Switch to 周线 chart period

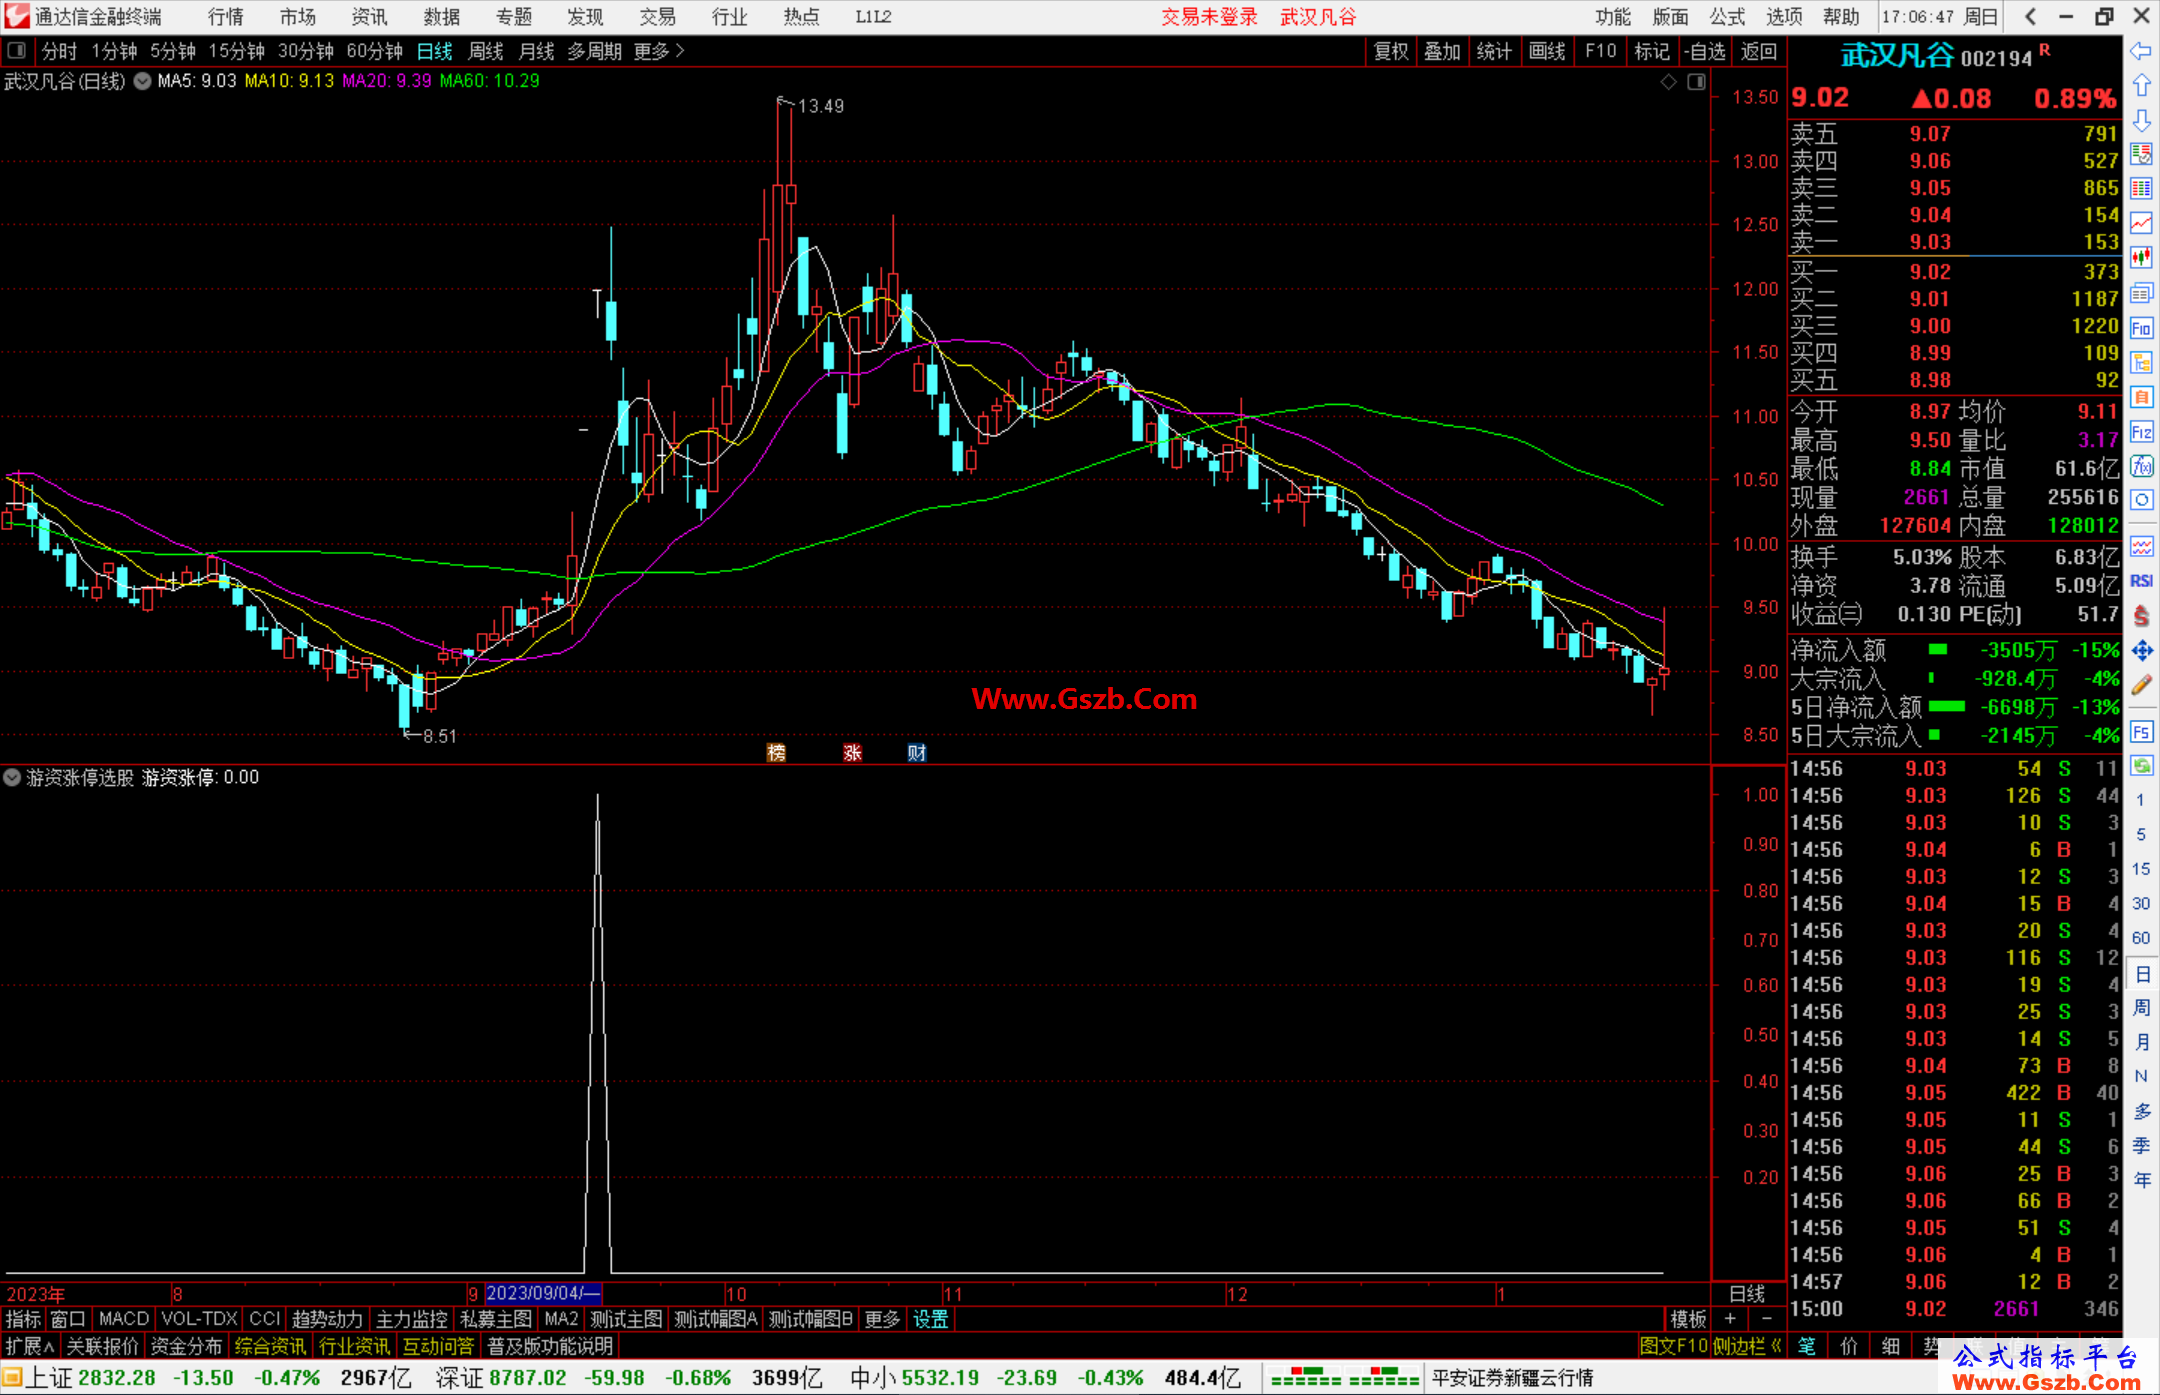tap(486, 51)
